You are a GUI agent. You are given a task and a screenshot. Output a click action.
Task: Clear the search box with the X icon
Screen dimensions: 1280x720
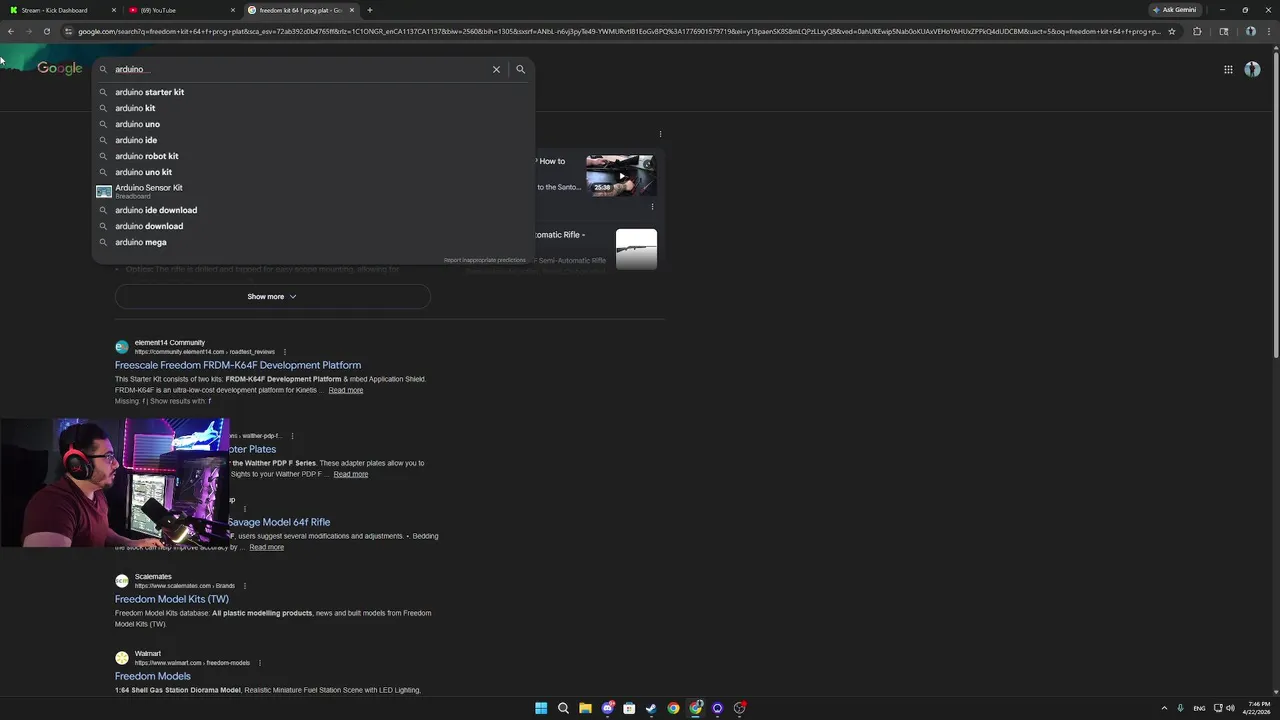(496, 69)
